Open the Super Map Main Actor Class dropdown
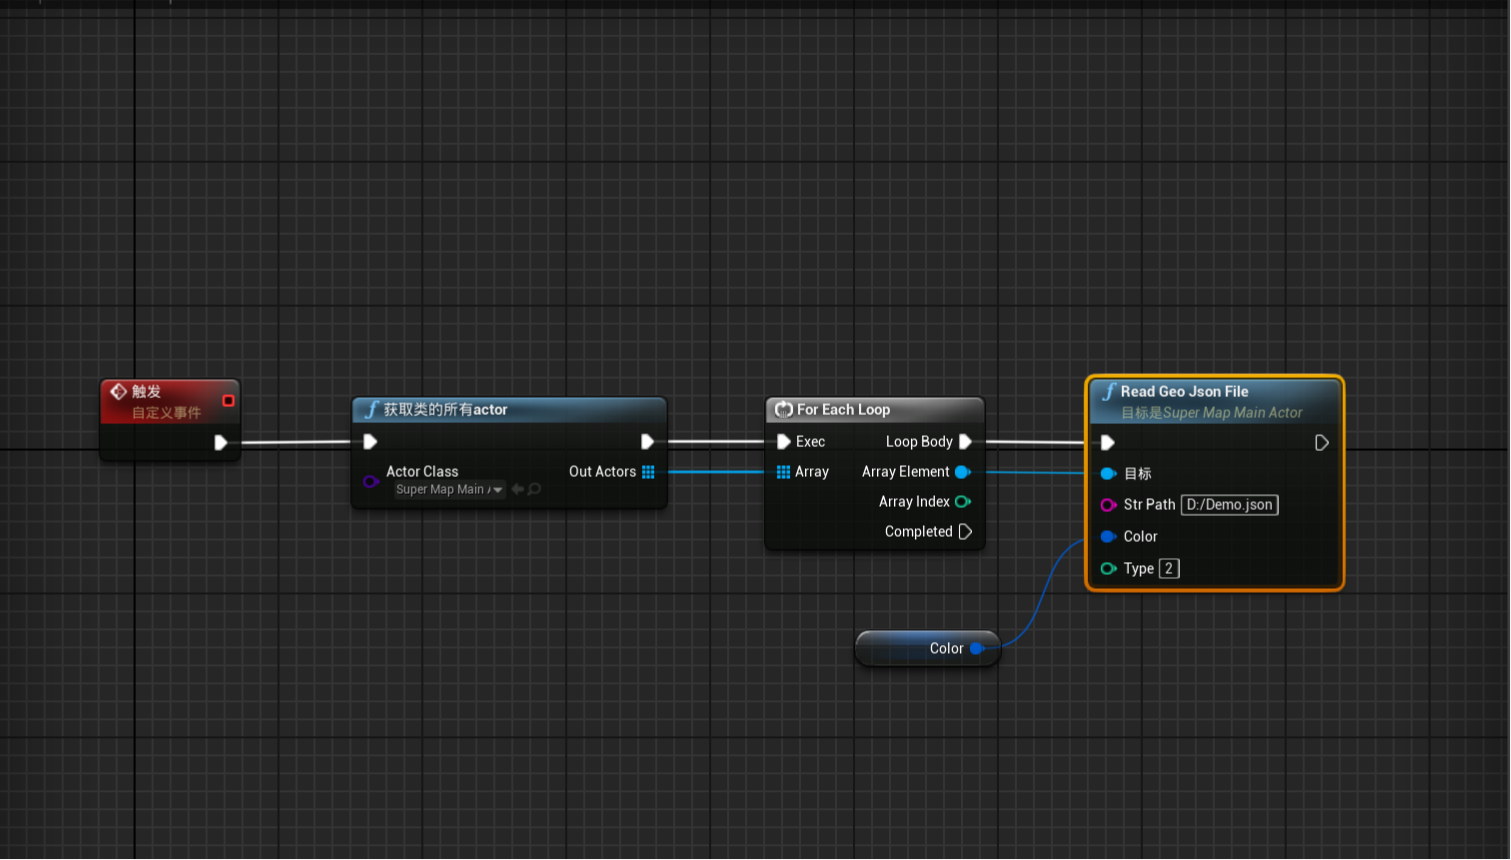The image size is (1511, 860). [447, 489]
